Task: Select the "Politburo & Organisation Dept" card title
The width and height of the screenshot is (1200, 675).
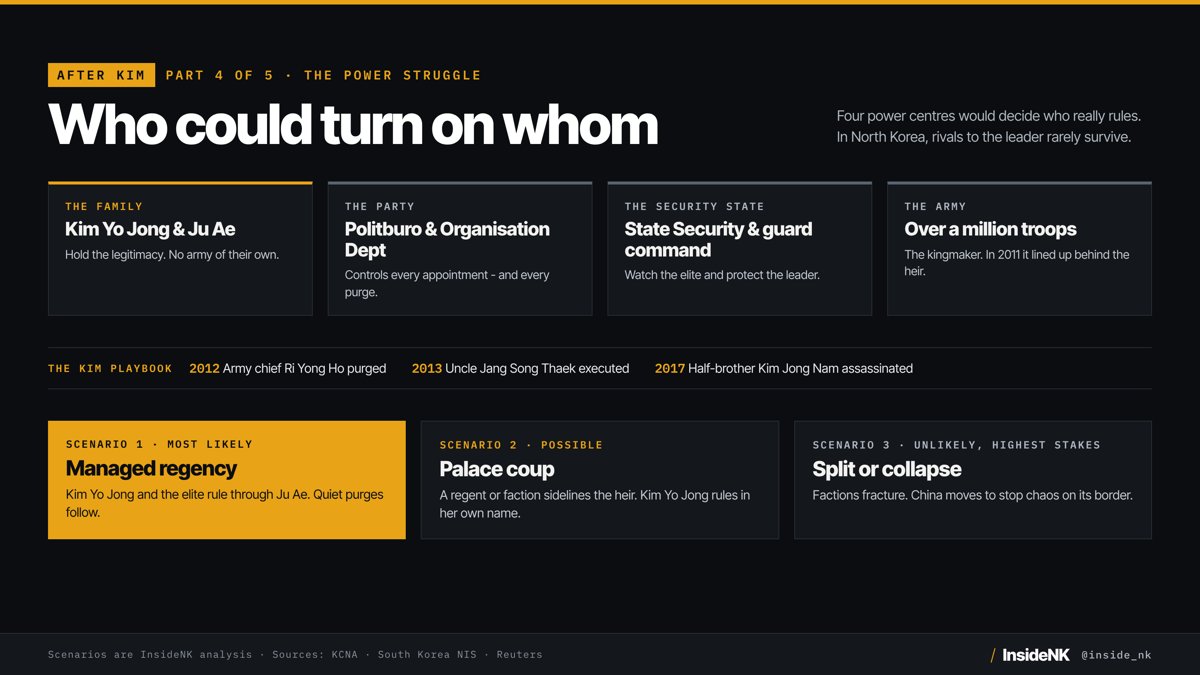Action: (x=447, y=240)
